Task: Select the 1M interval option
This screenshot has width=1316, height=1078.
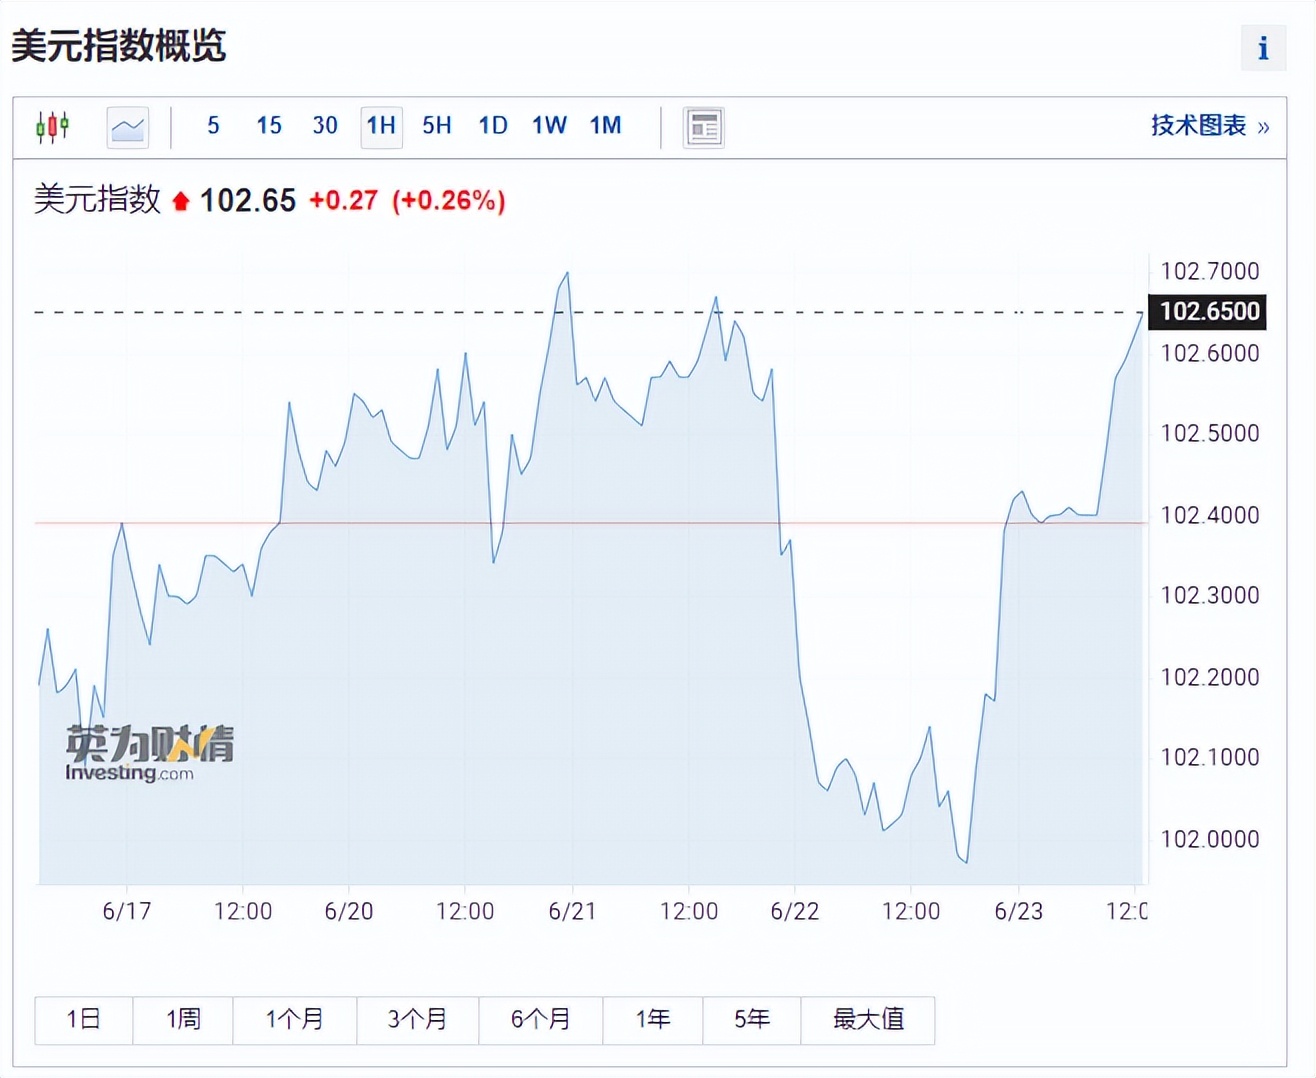Action: [605, 126]
